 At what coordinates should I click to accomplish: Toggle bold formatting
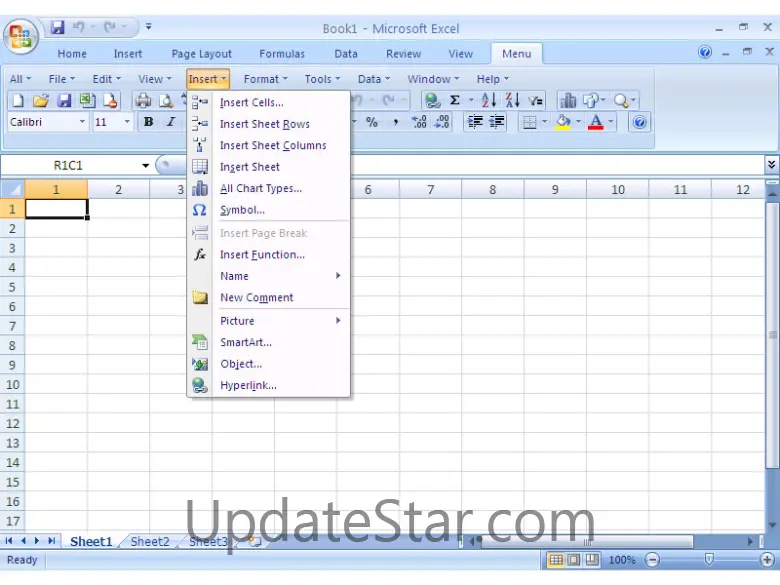point(148,122)
